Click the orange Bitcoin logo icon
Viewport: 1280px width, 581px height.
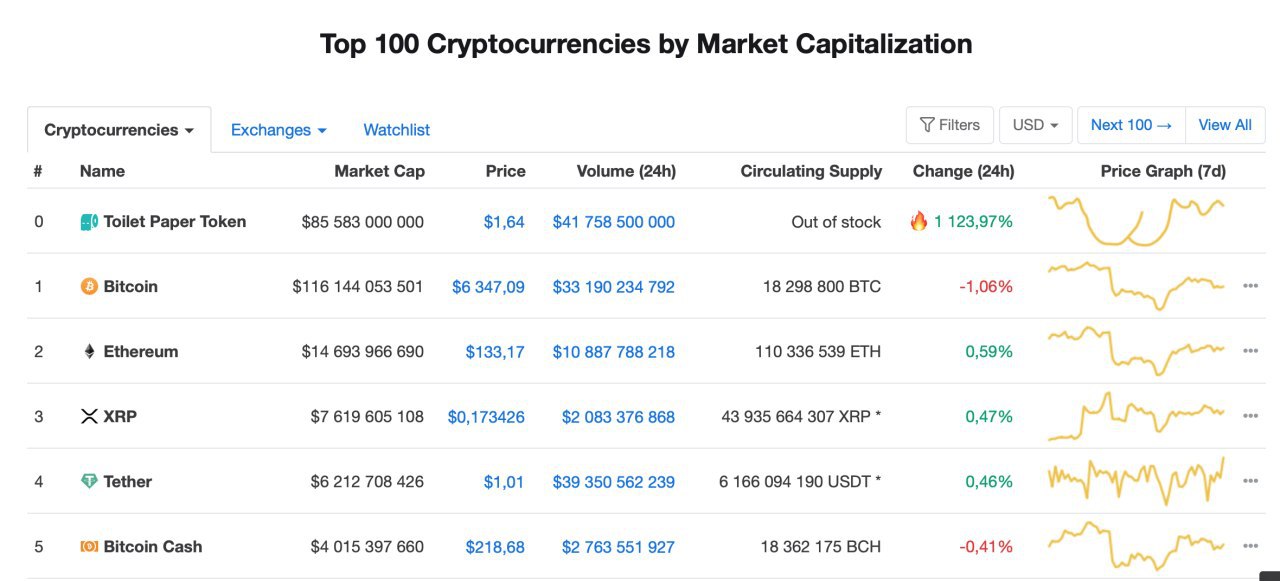point(89,287)
